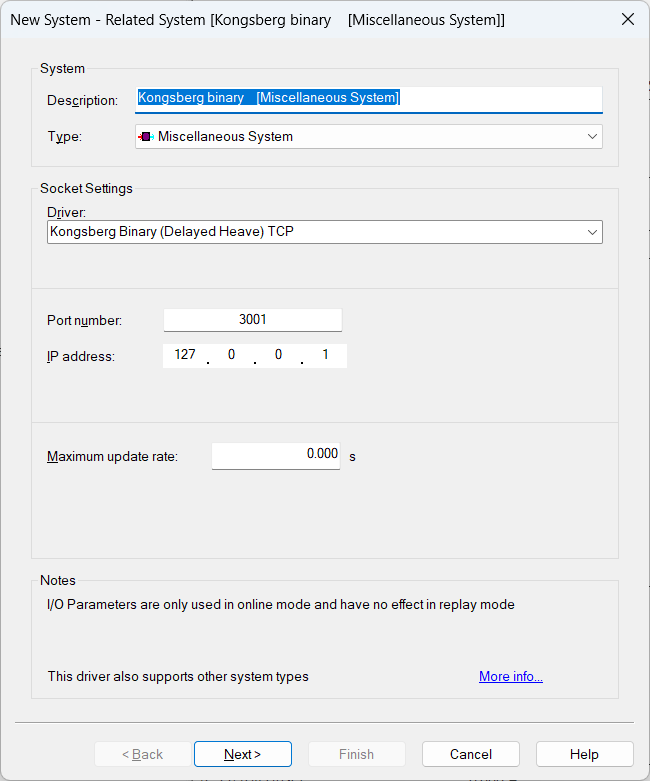Click the Driver label

pos(66,213)
